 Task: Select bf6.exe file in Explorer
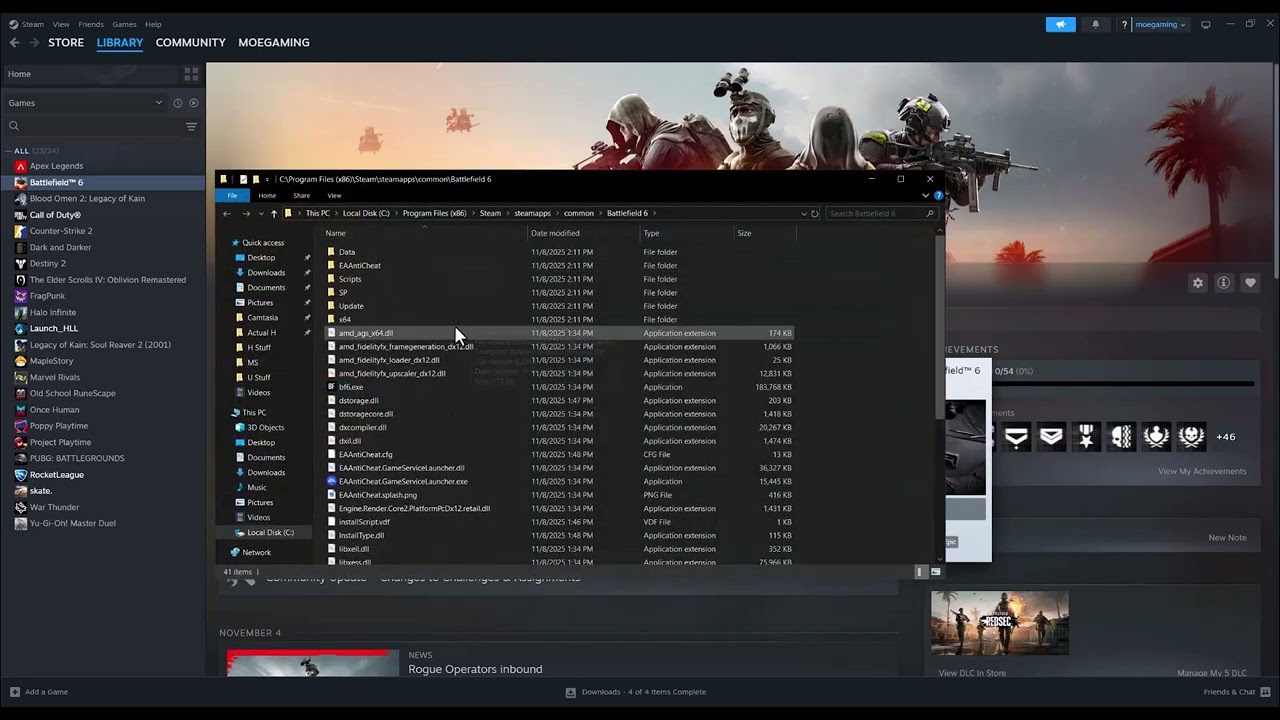pyautogui.click(x=351, y=387)
